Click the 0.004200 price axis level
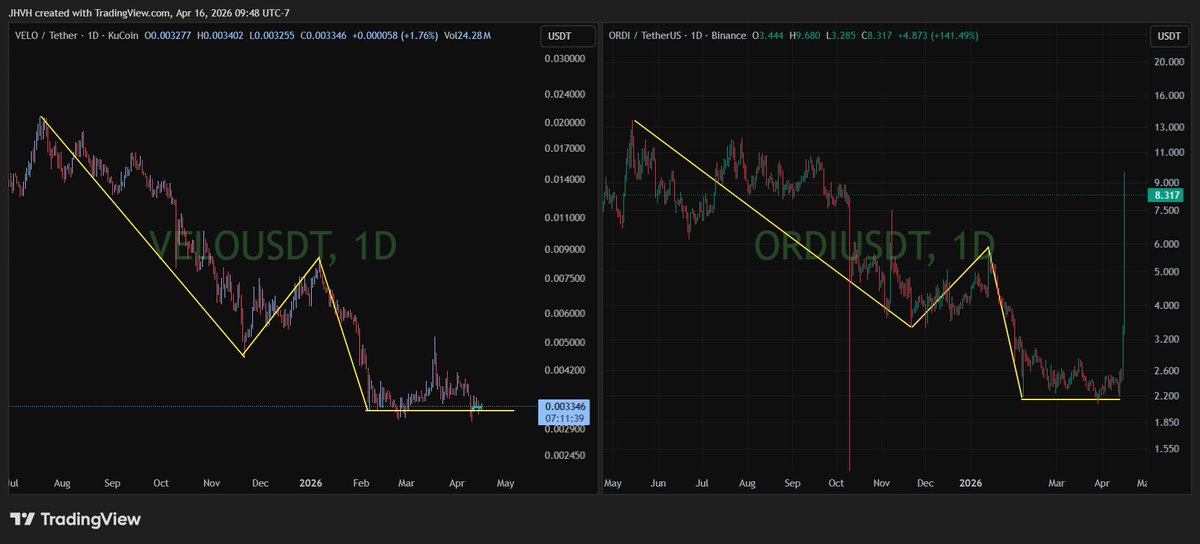Viewport: 1200px width, 544px height. tap(564, 370)
